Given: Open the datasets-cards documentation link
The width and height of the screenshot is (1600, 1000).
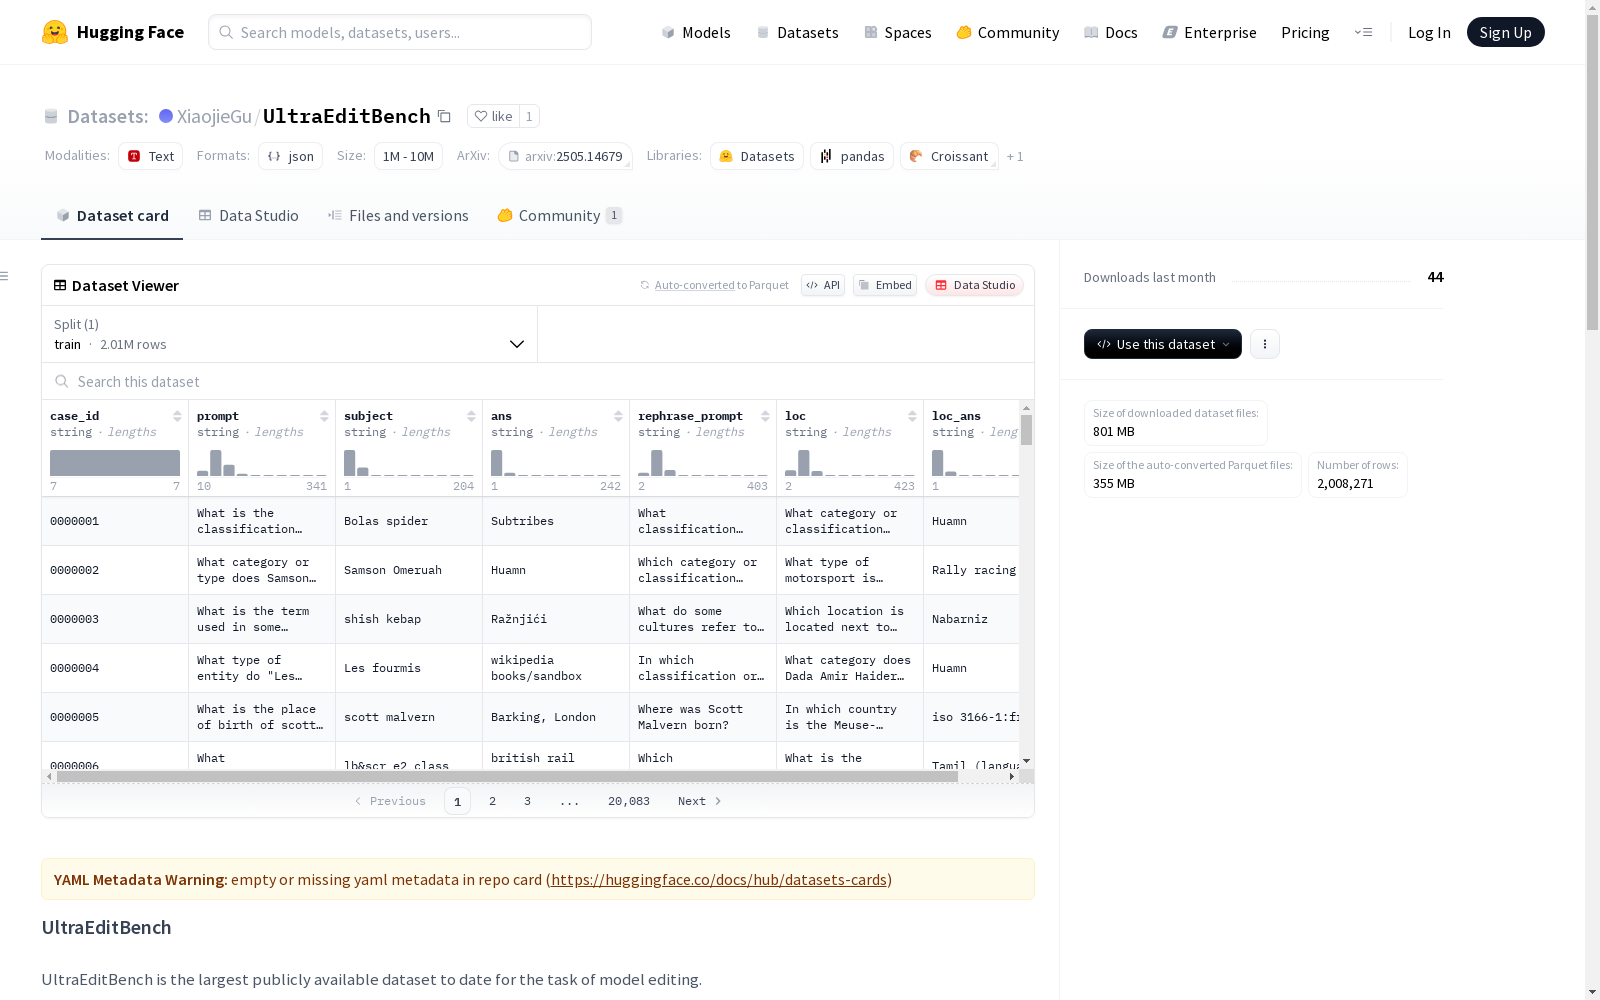Looking at the screenshot, I should [x=719, y=880].
